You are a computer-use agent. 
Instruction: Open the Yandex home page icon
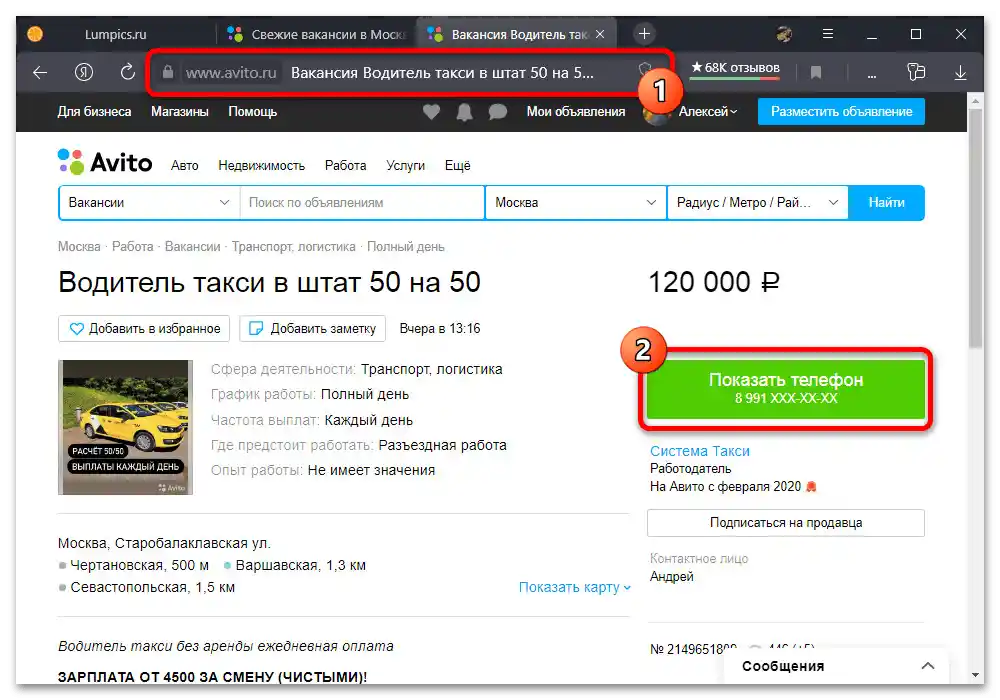tap(84, 72)
